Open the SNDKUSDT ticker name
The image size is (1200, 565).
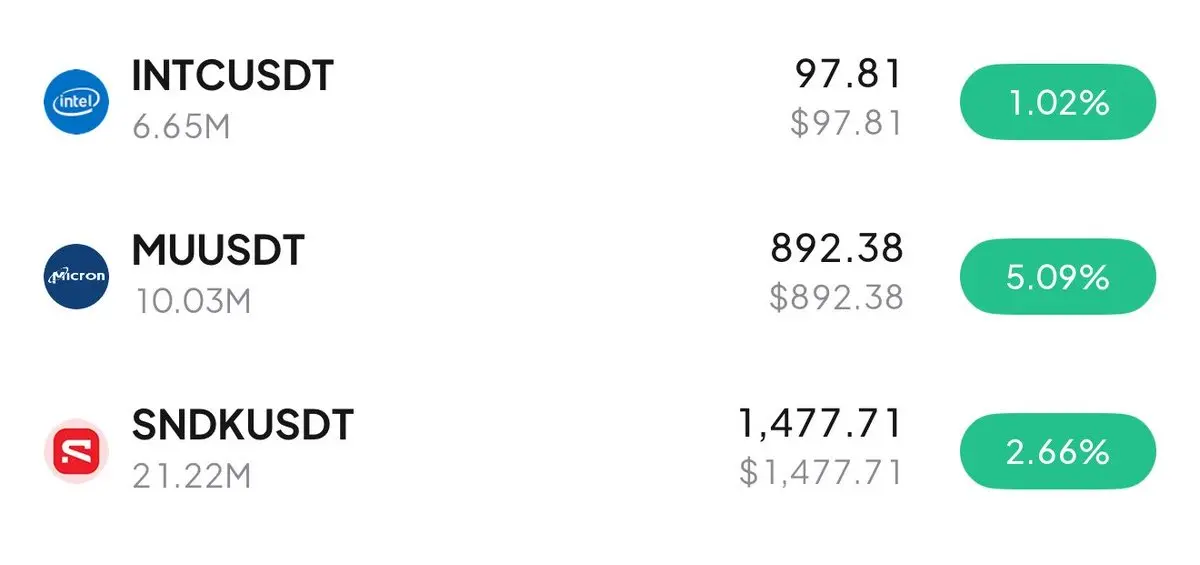click(243, 426)
